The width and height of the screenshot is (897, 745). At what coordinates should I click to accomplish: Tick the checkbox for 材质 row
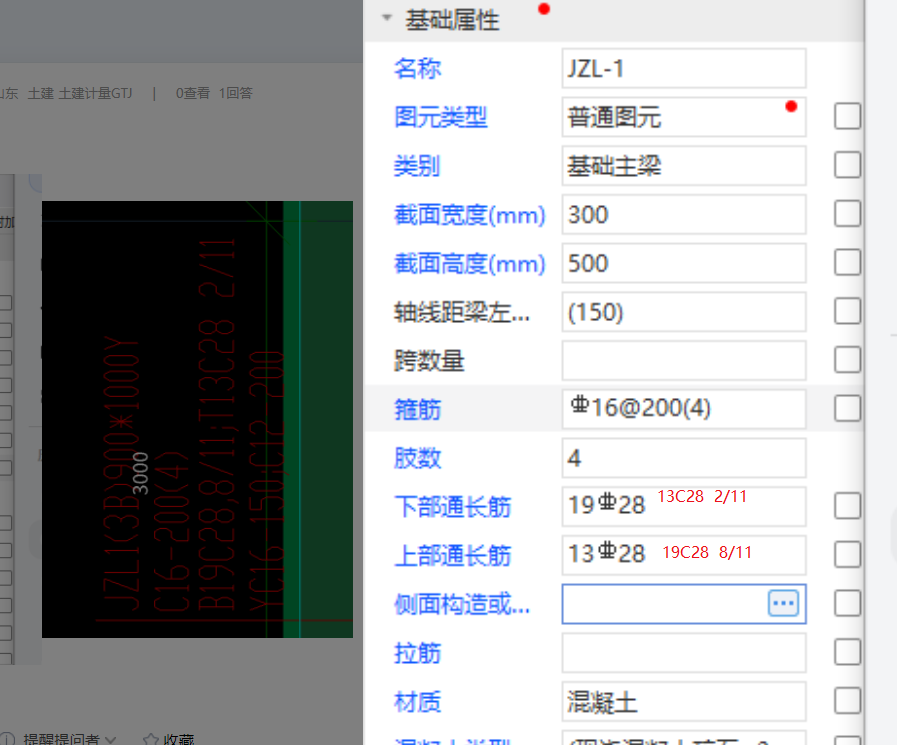[x=847, y=700]
